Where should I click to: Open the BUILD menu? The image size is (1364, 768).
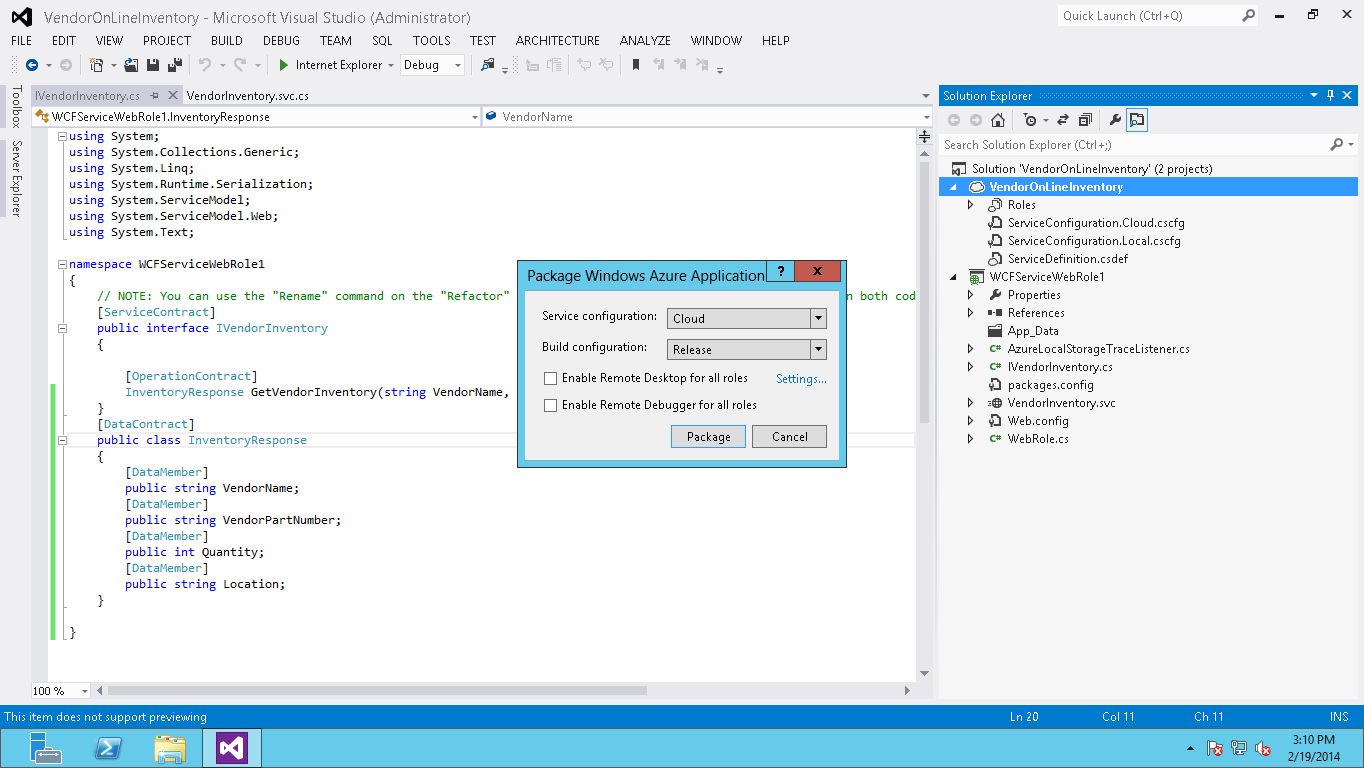[x=227, y=41]
